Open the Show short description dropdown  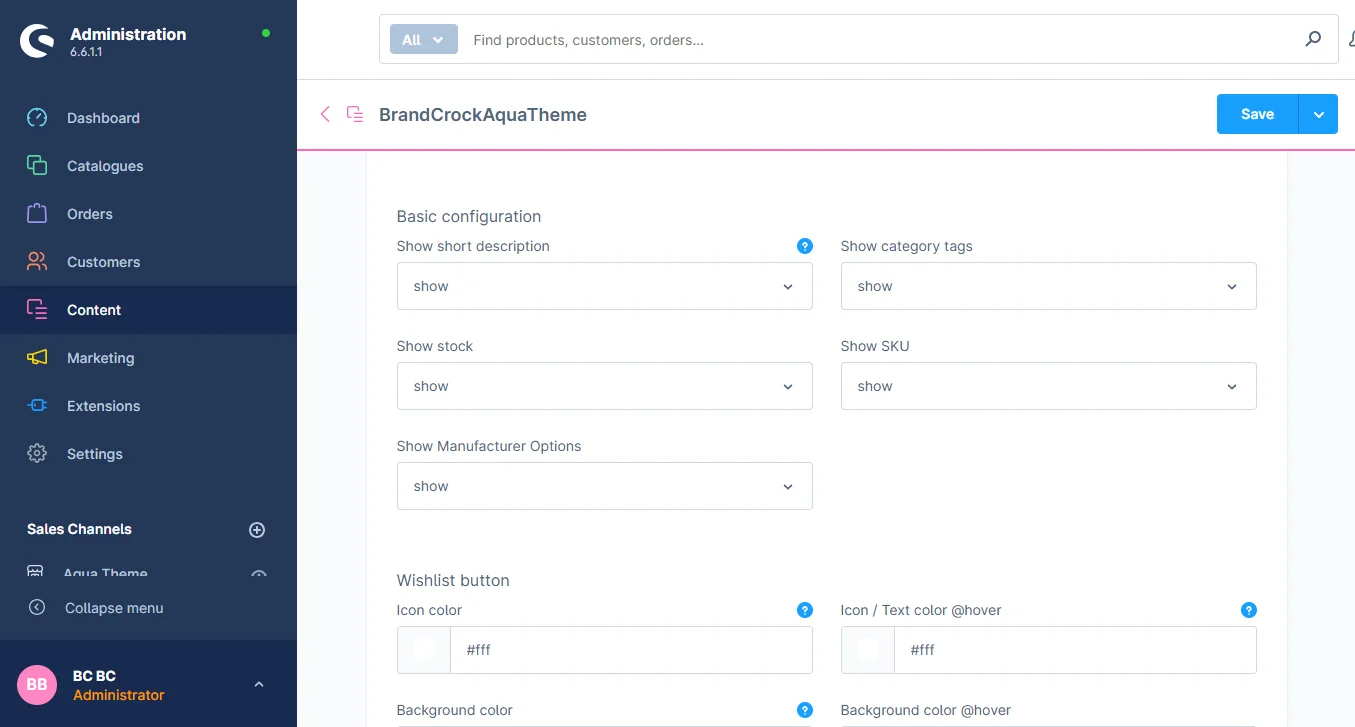pos(604,286)
